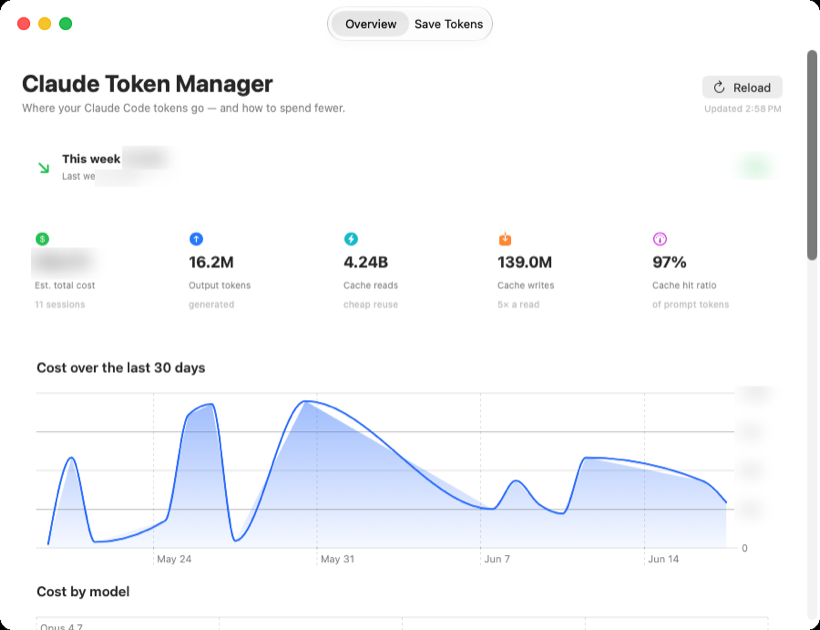Click the 'Output tokens' label

coord(220,285)
